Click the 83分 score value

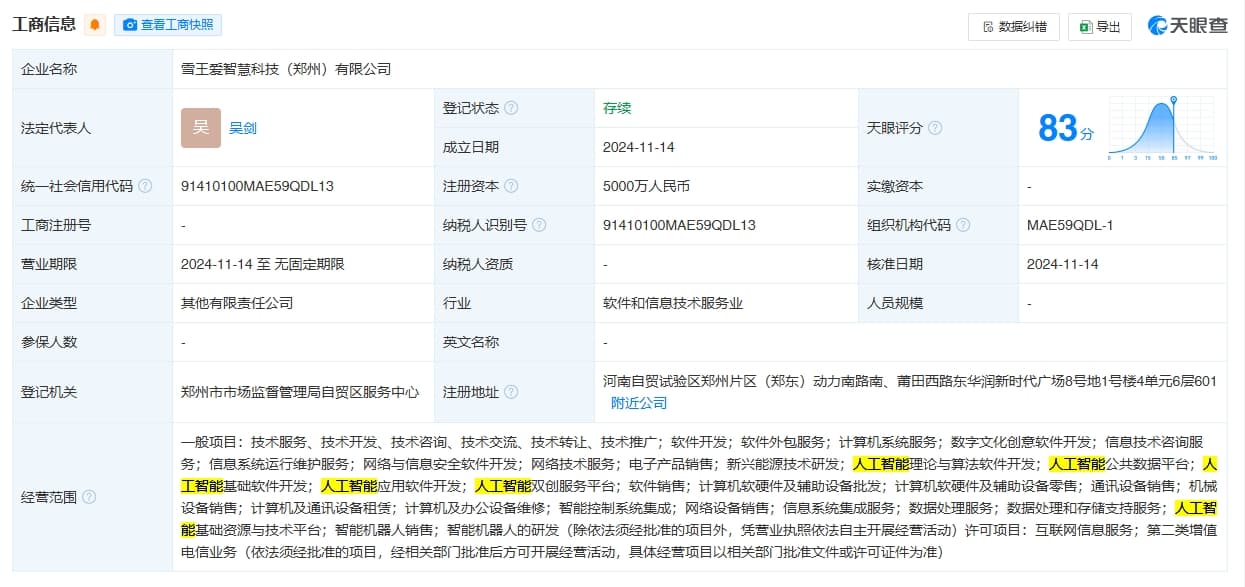pos(1065,129)
